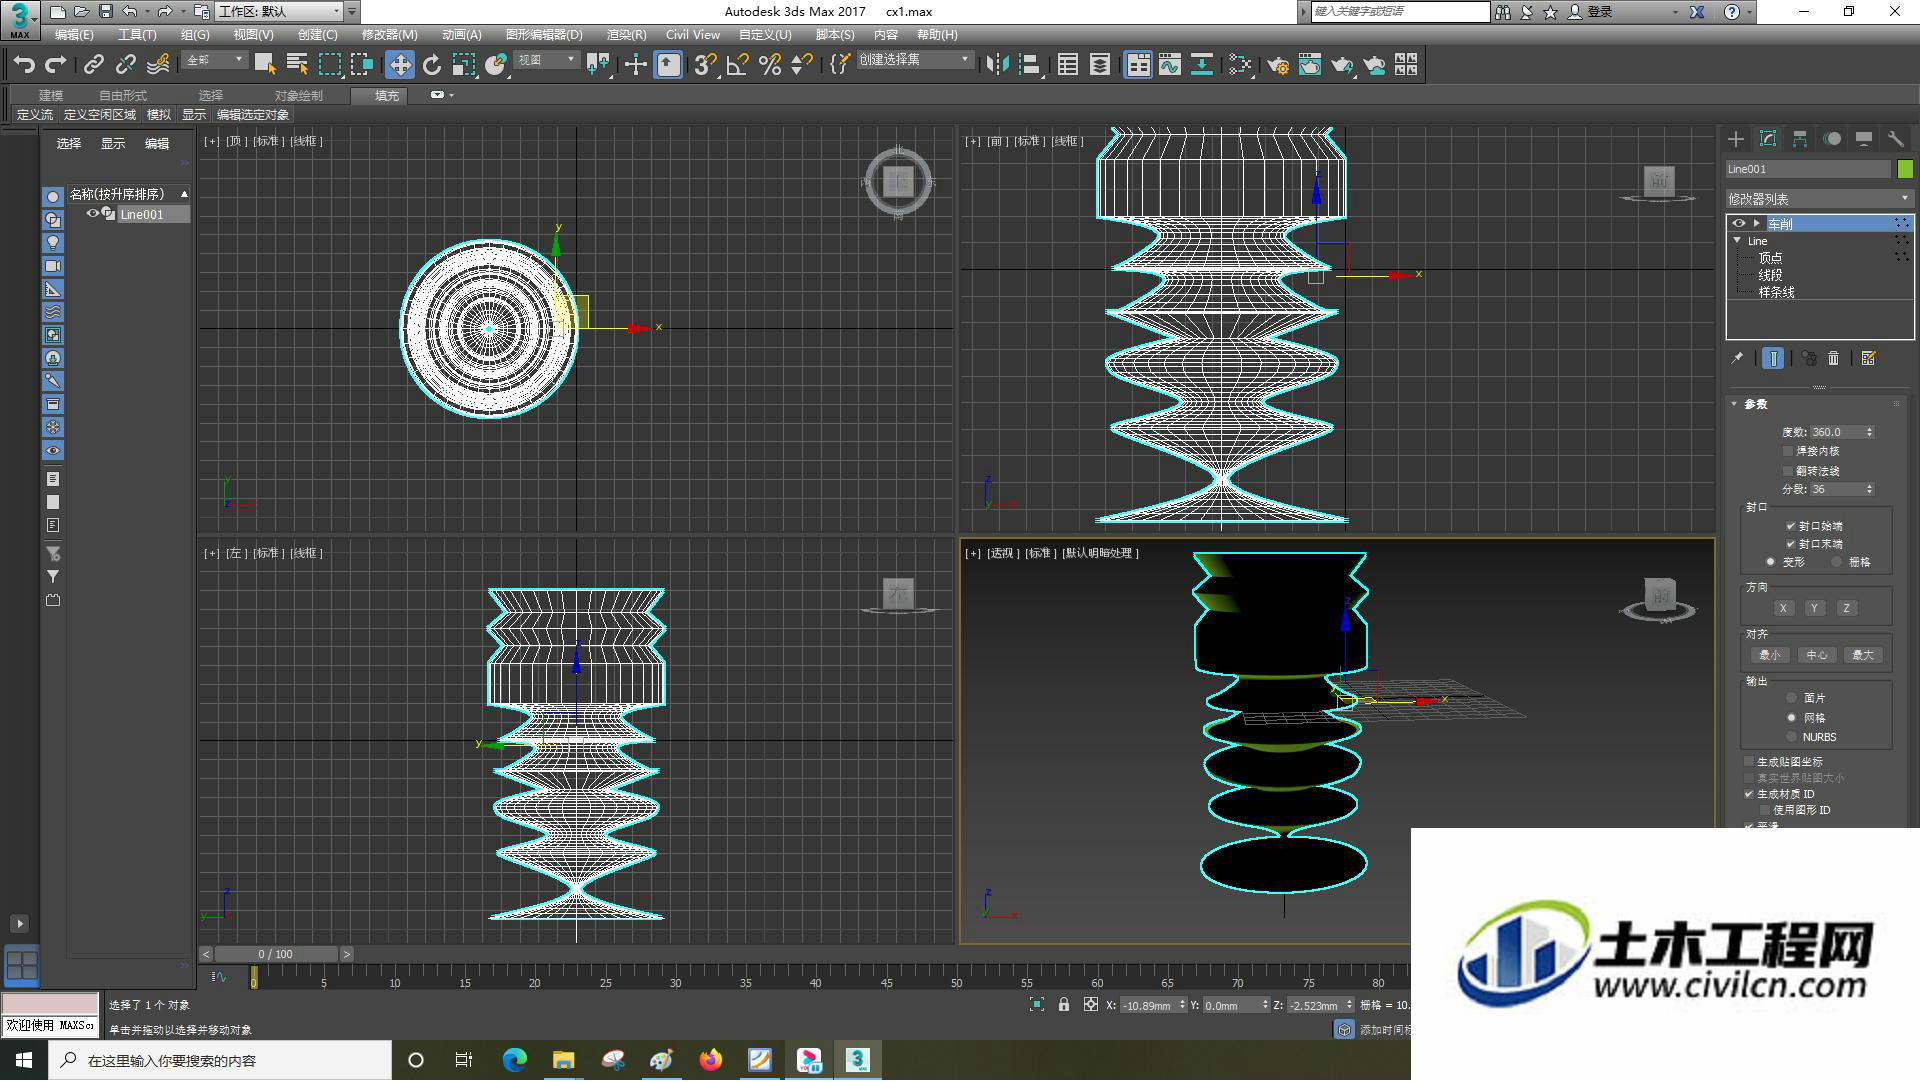Image resolution: width=1920 pixels, height=1082 pixels.
Task: Open the Hierarchy command panel tab
Action: [1800, 139]
